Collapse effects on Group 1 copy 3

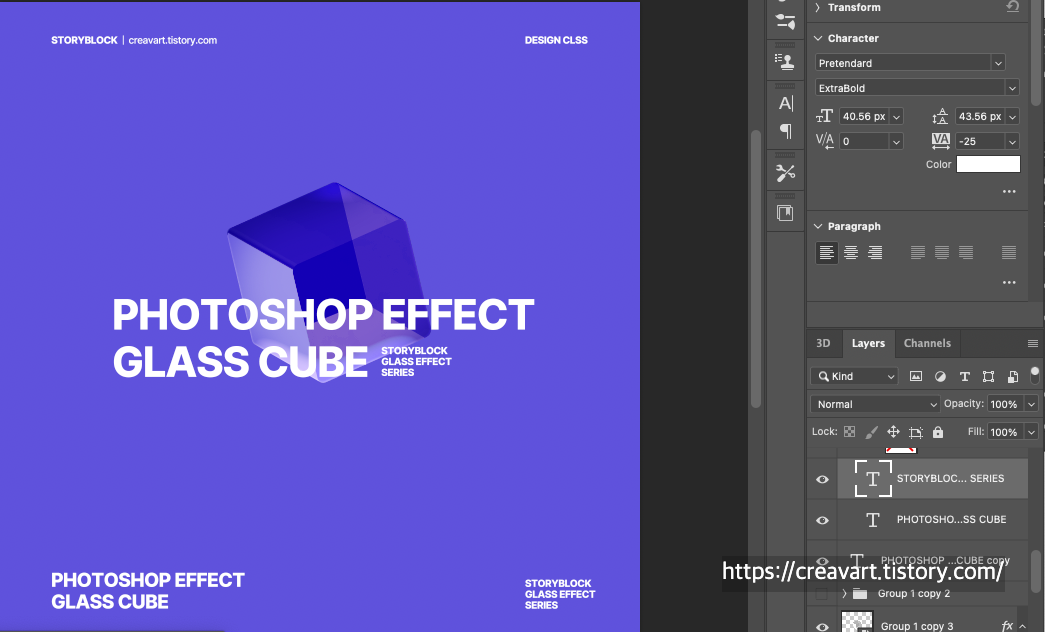pos(1022,626)
